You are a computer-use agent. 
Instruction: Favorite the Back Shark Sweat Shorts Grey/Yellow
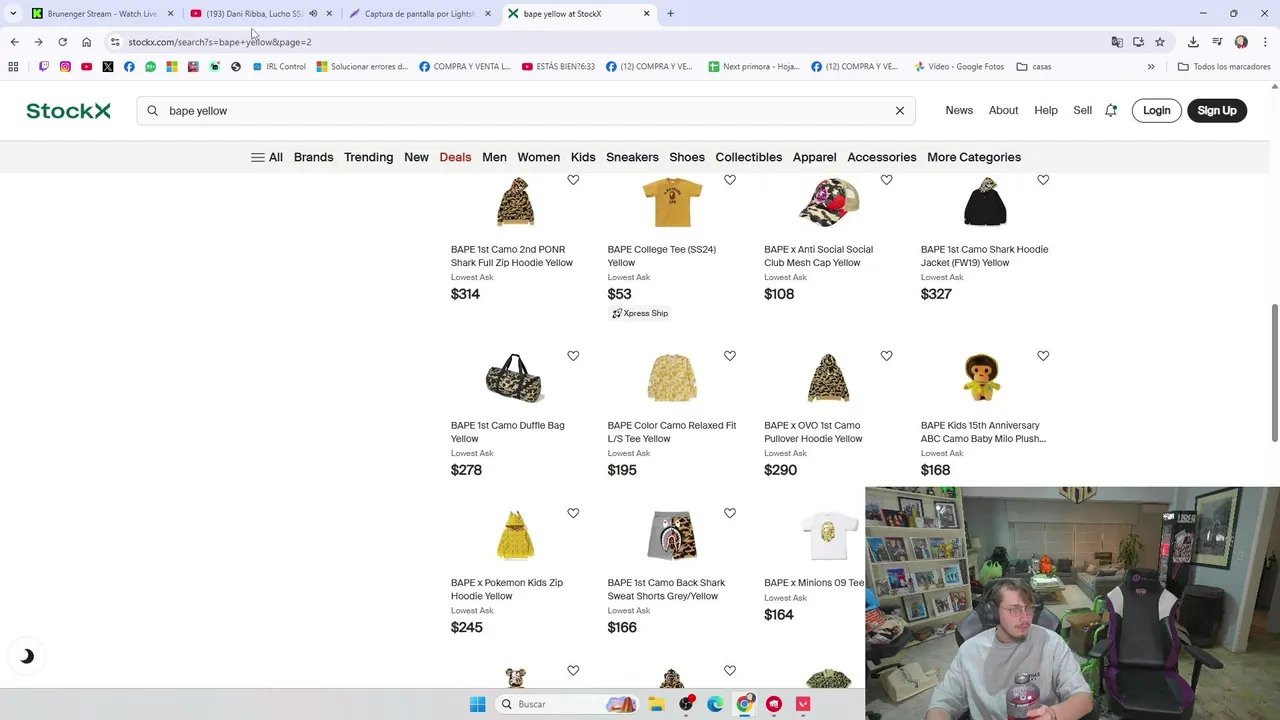[x=730, y=513]
